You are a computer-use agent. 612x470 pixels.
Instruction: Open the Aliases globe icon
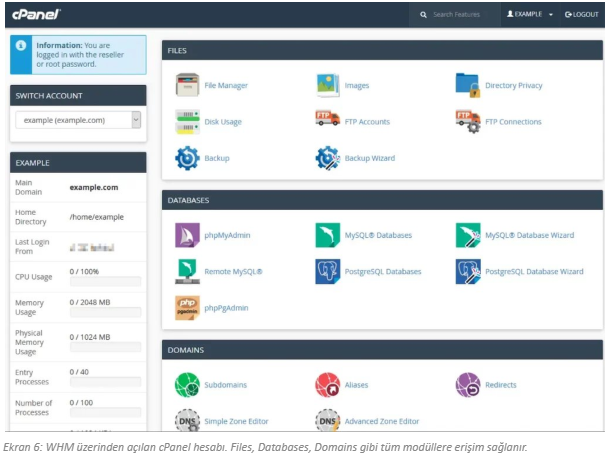pyautogui.click(x=327, y=385)
